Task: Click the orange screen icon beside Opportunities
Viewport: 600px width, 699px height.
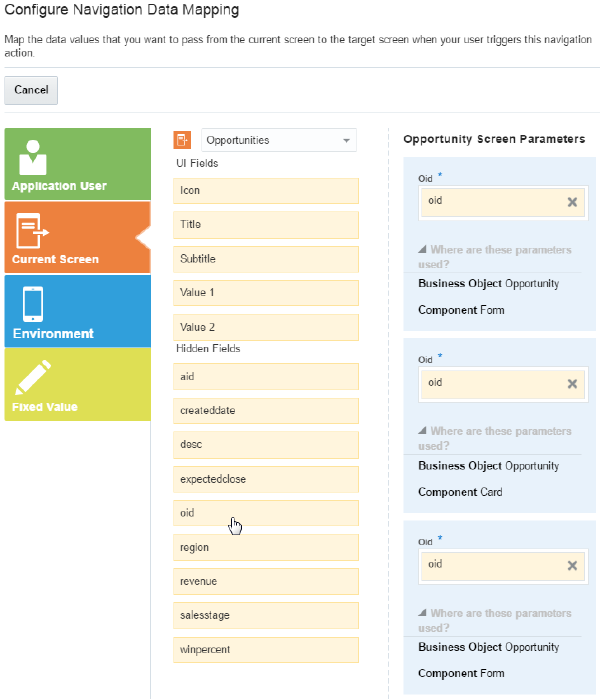Action: (x=182, y=140)
